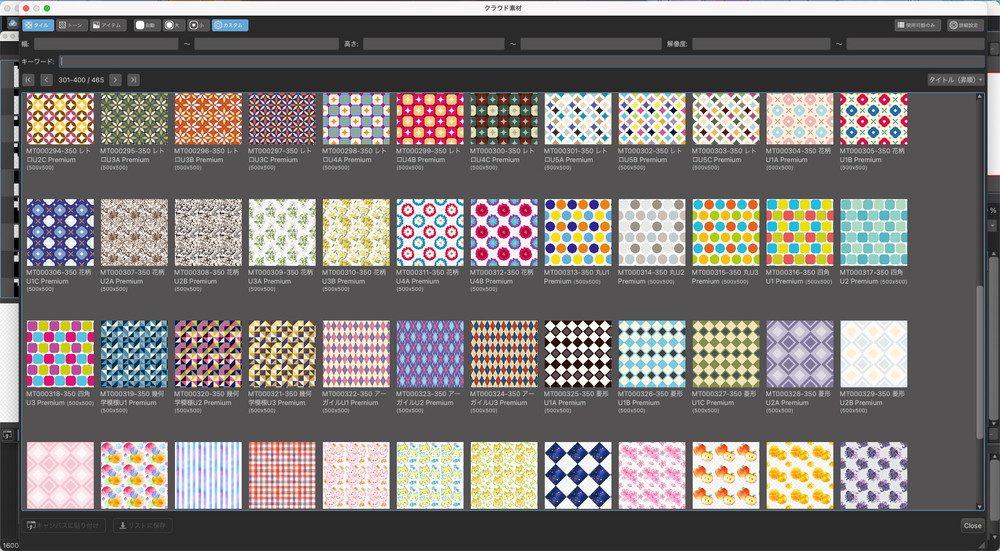
Task: Jump to the first page of materials
Action: click(28, 79)
